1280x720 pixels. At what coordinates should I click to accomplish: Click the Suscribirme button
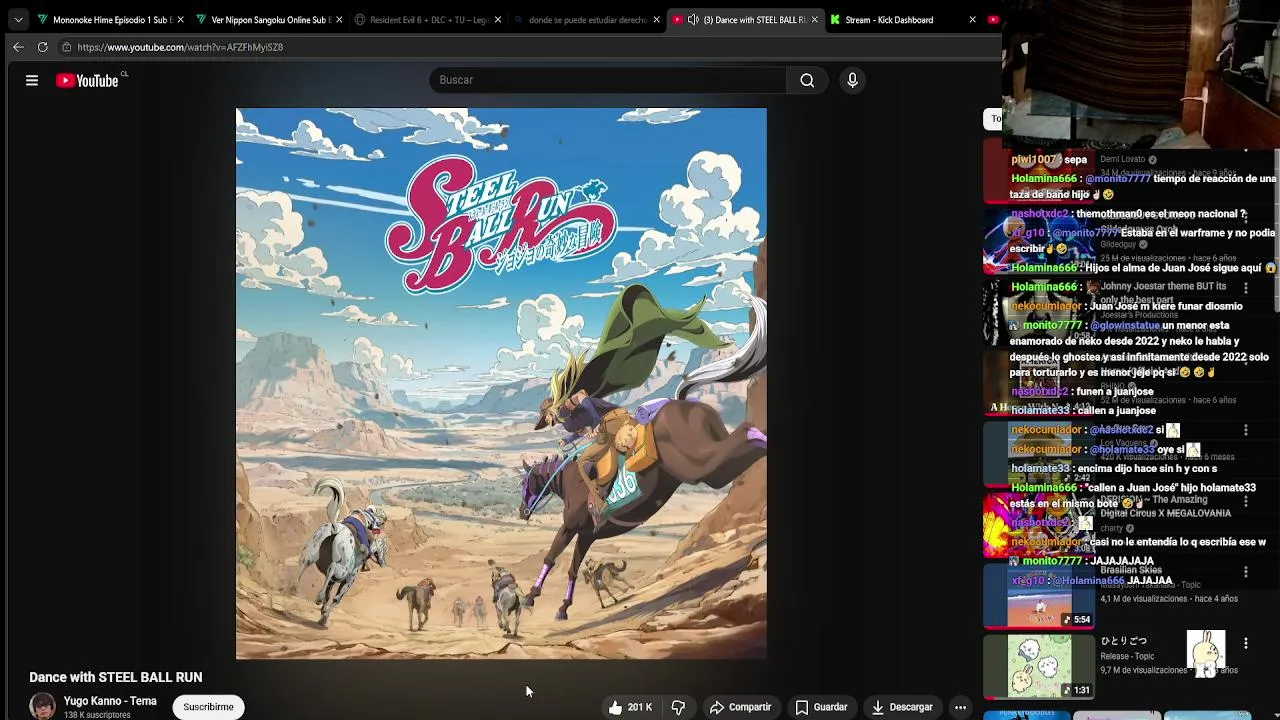208,707
